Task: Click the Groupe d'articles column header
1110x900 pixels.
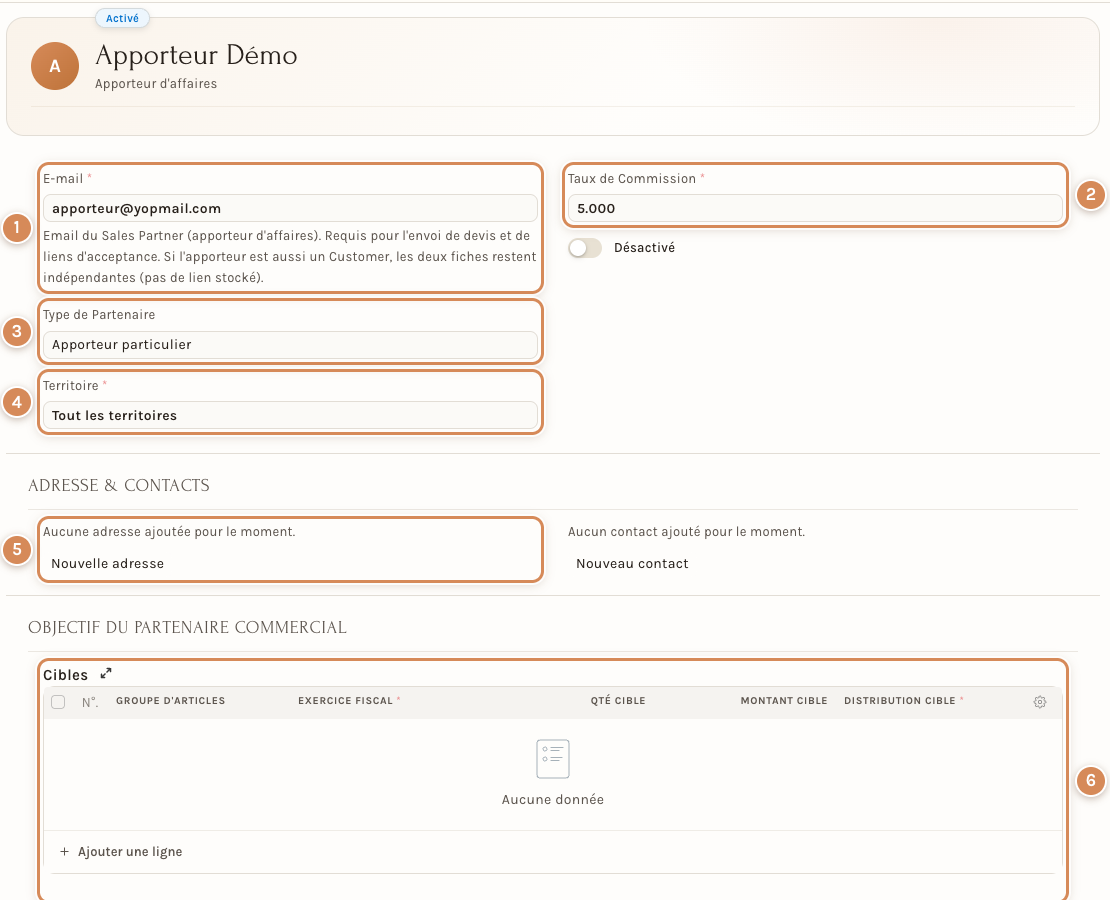Action: pos(171,700)
